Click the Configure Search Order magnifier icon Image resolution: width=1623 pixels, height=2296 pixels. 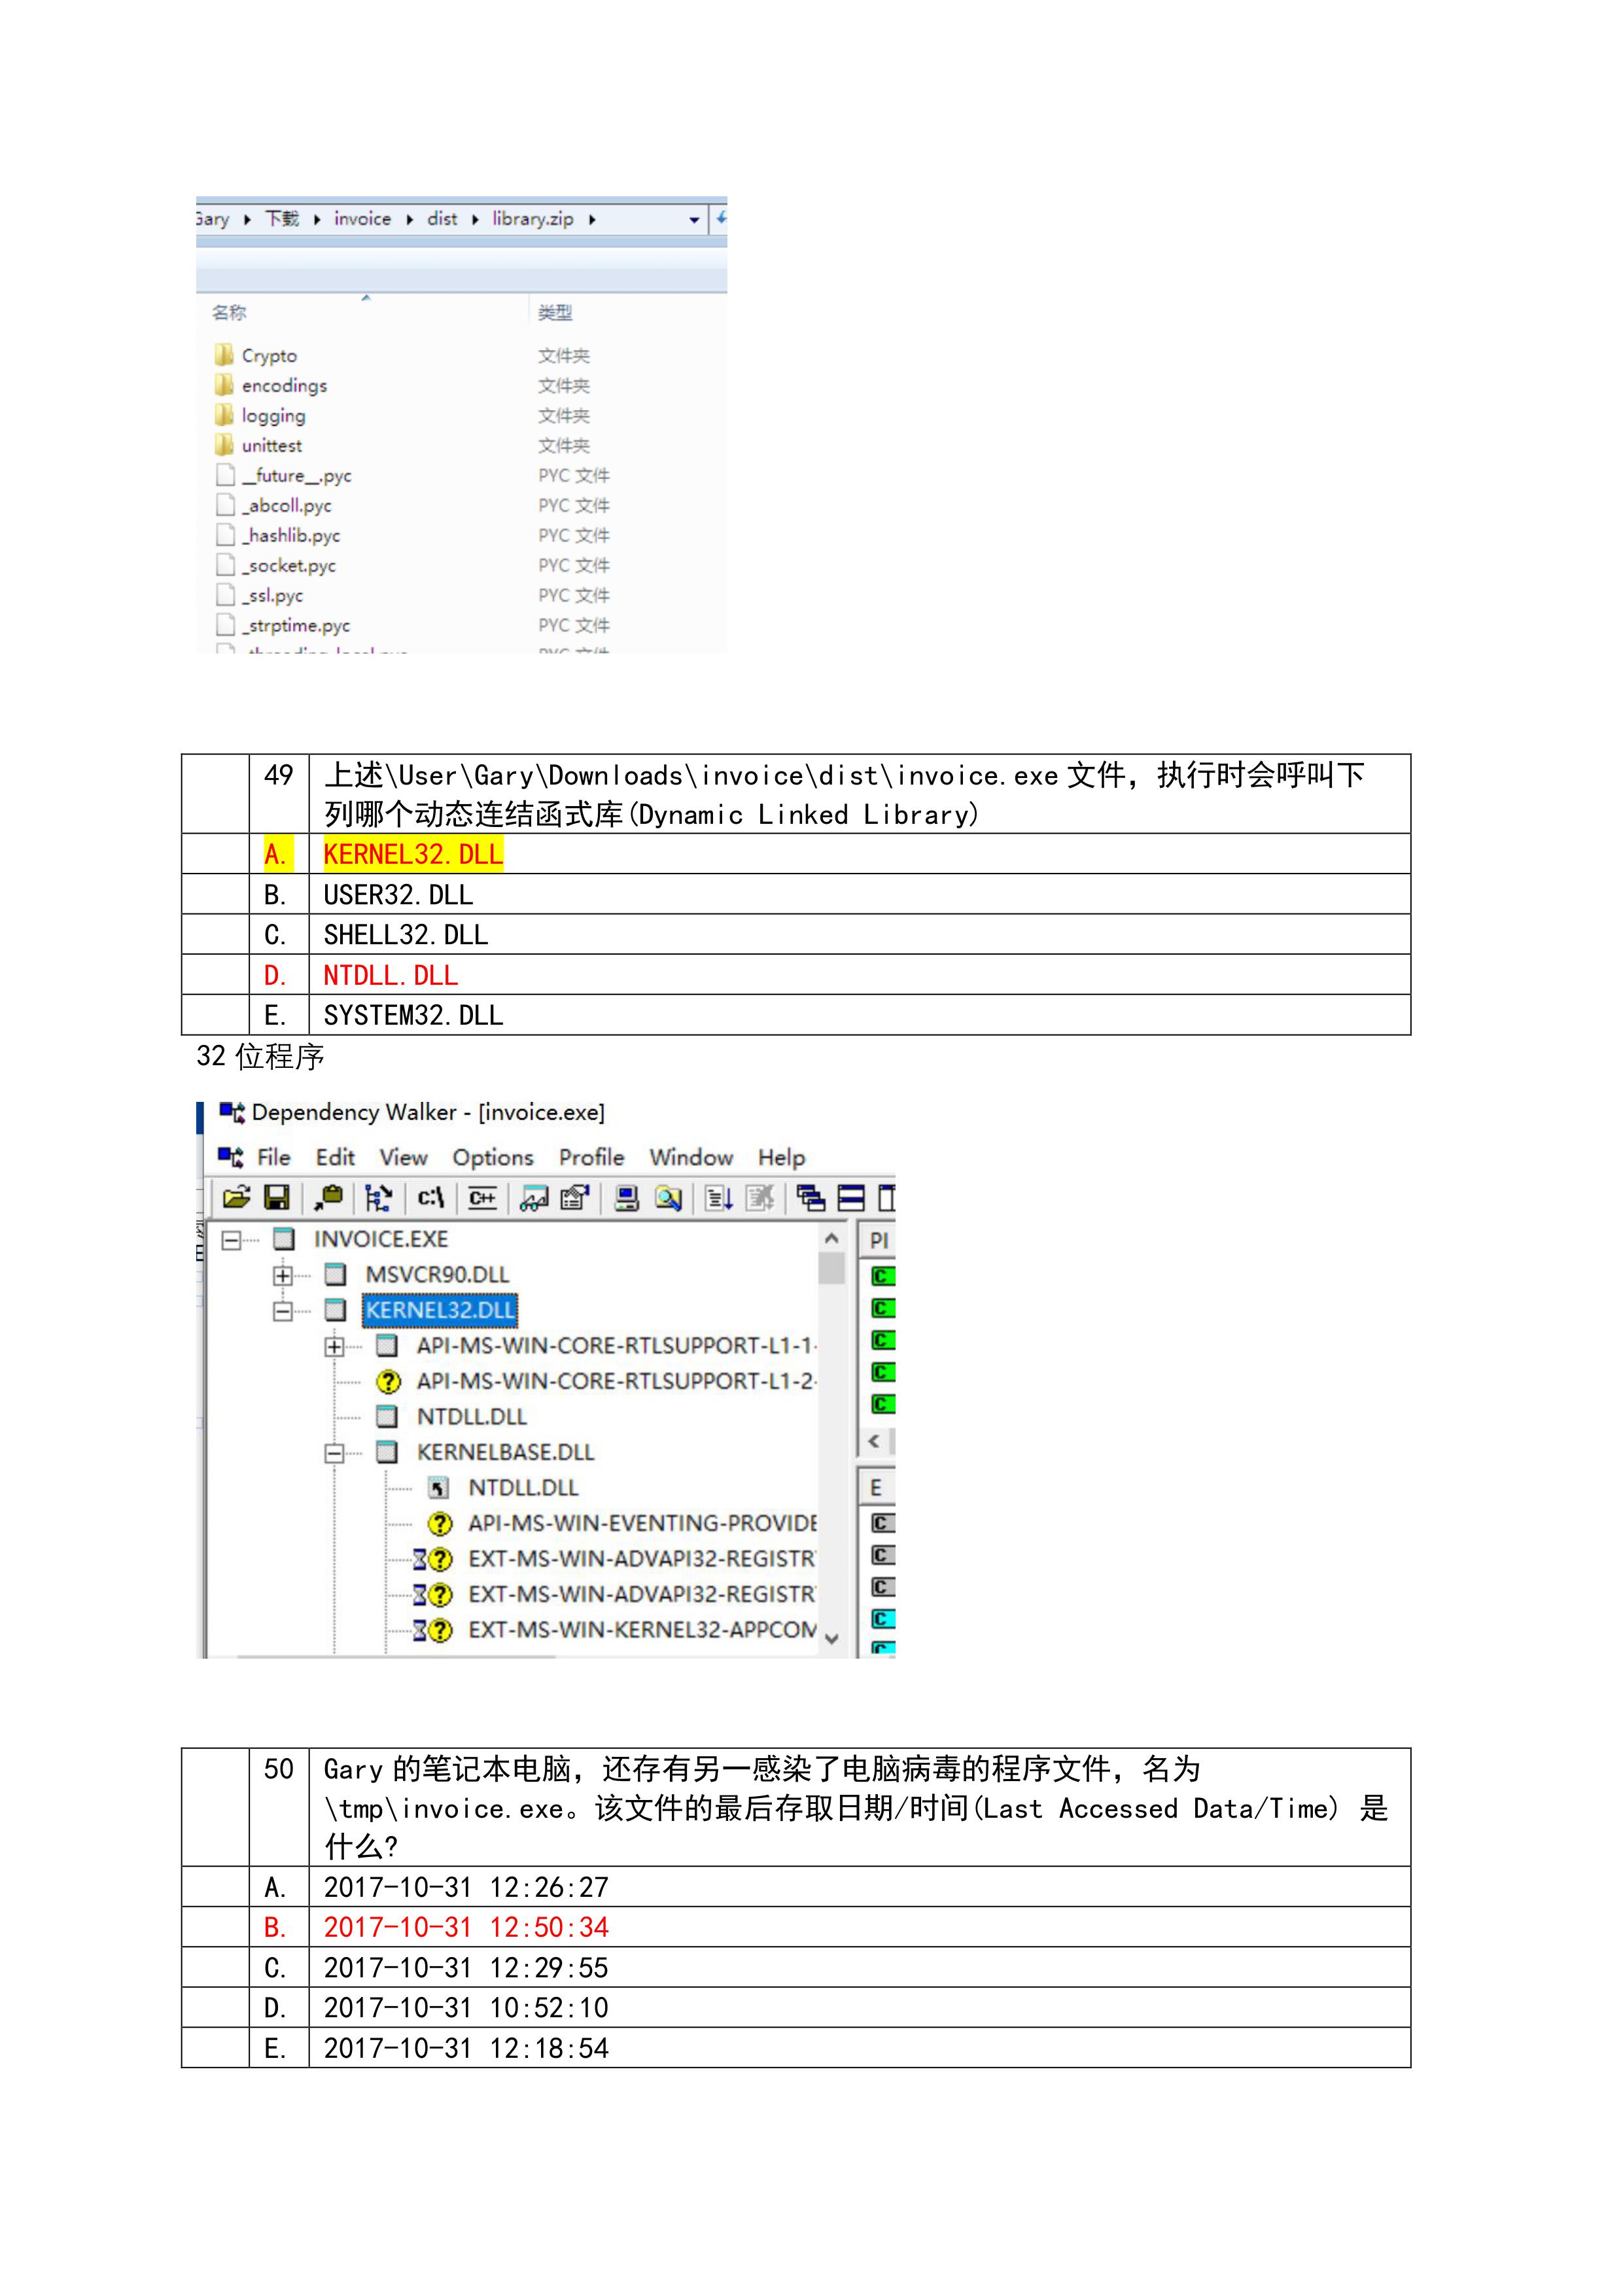pyautogui.click(x=668, y=1197)
